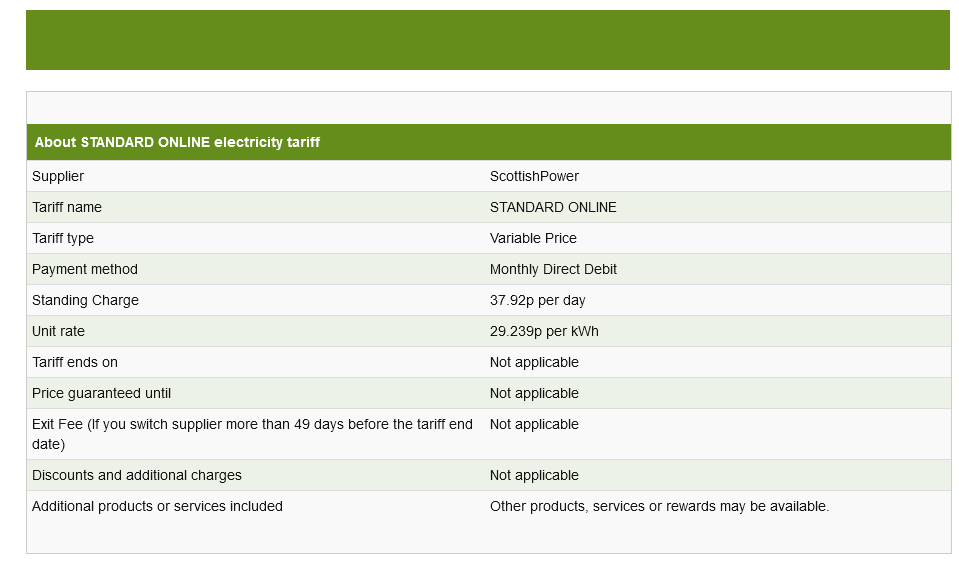Screen dimensions: 959x567
Task: Select the STANDARD ONLINE tariff name value
Action: [x=553, y=207]
